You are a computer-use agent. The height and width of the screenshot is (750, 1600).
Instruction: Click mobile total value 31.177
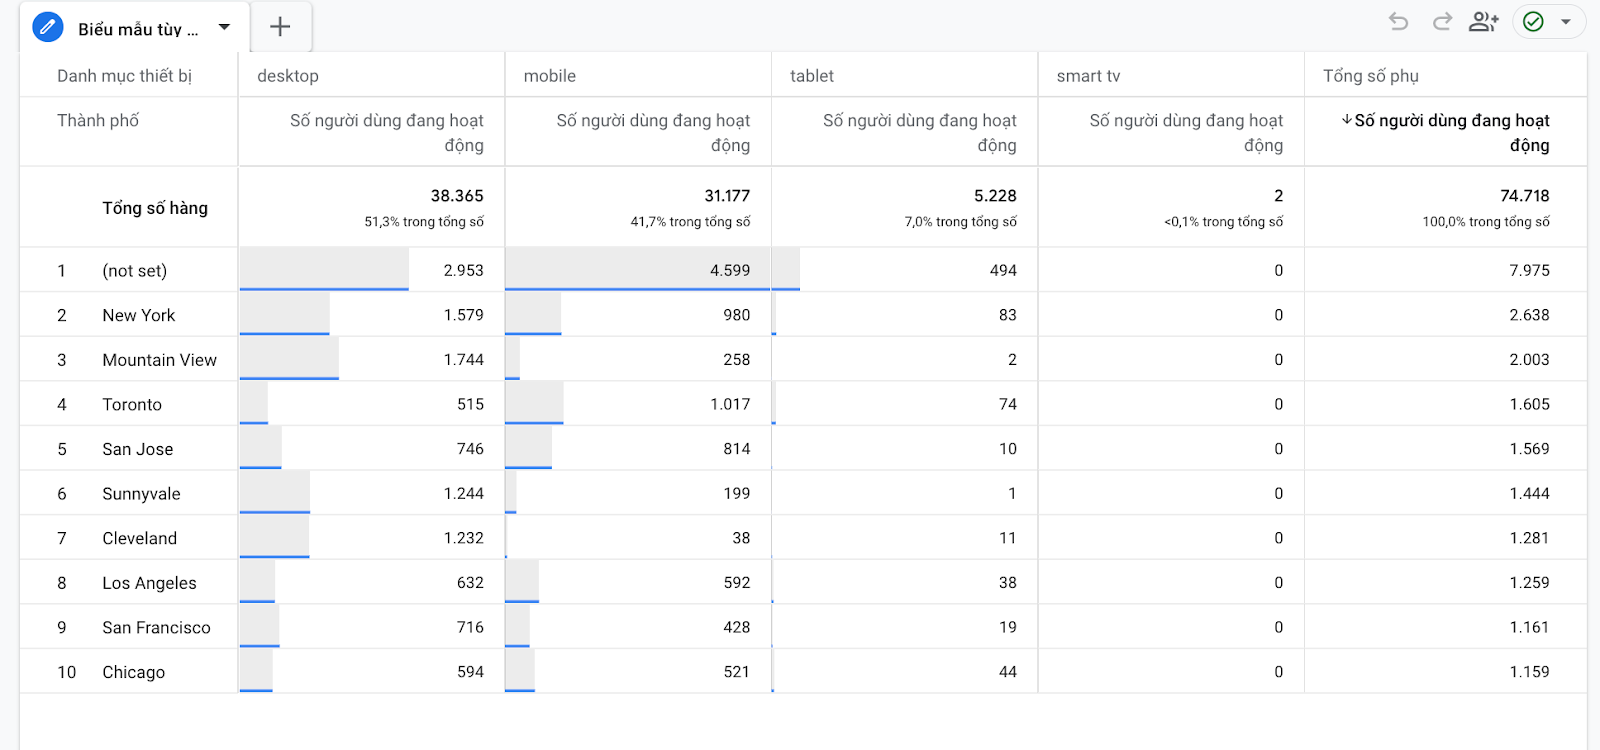coord(727,196)
